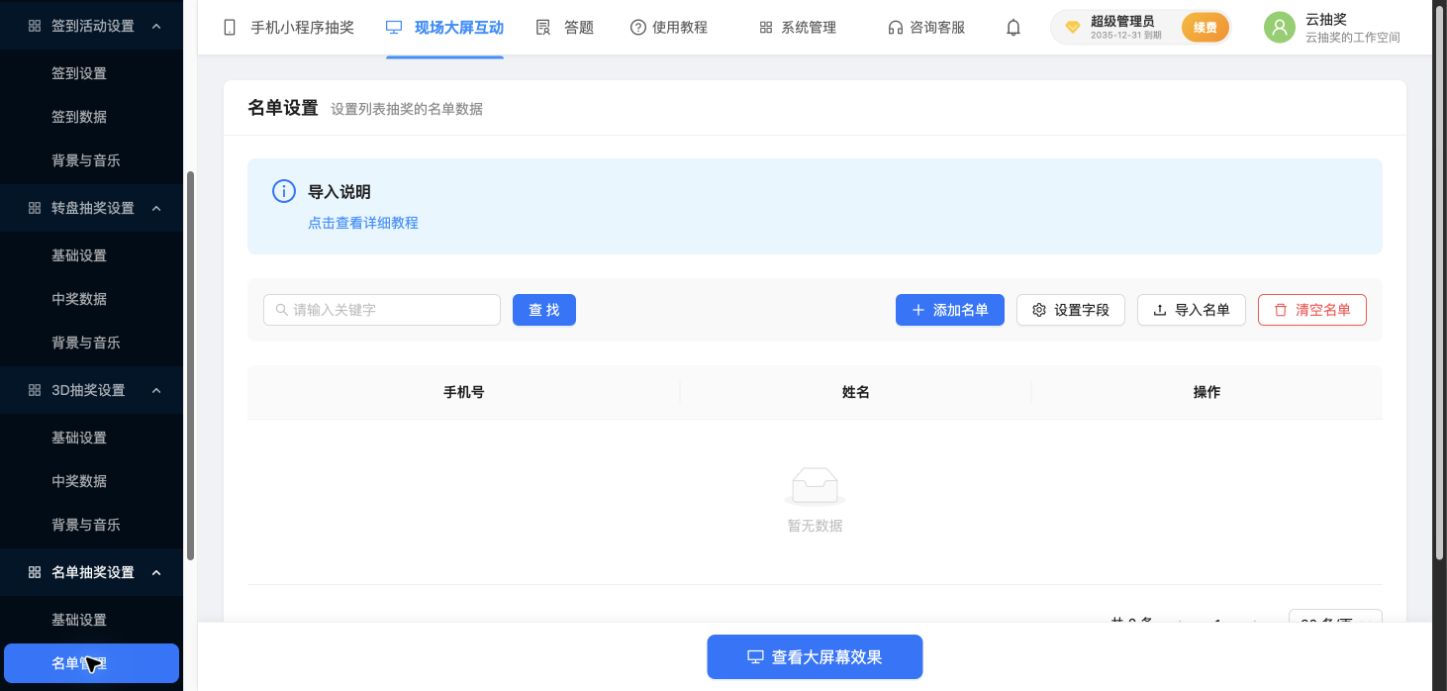
Task: Click the 暂无数据 empty-table text
Action: pos(815,526)
